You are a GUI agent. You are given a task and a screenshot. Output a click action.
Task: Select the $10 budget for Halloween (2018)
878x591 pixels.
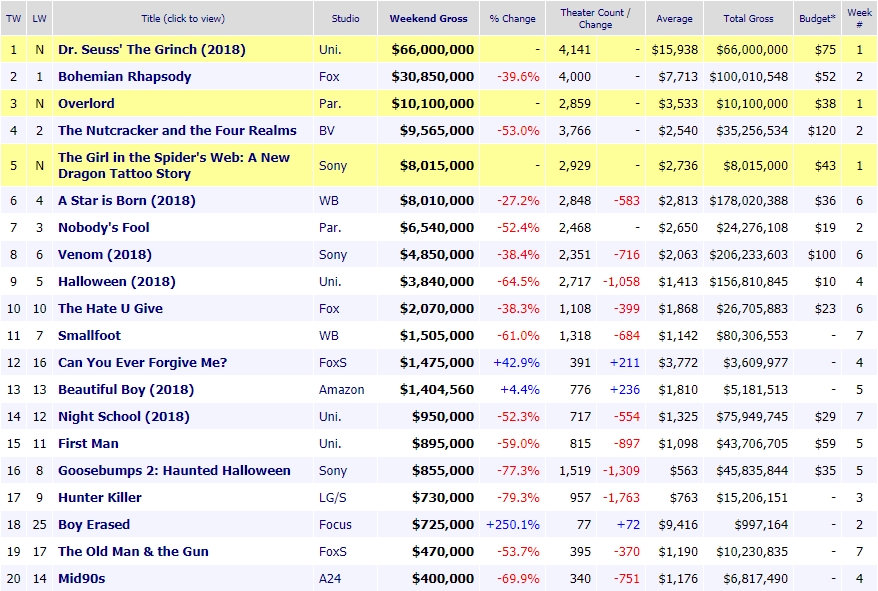[825, 281]
